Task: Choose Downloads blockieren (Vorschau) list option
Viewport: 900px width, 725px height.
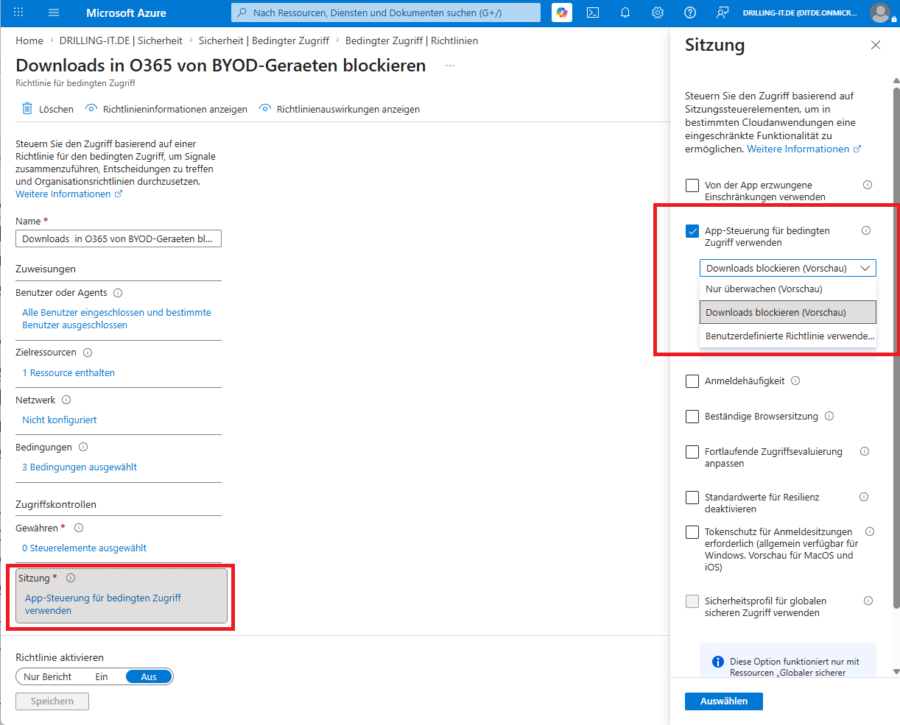Action: click(788, 312)
